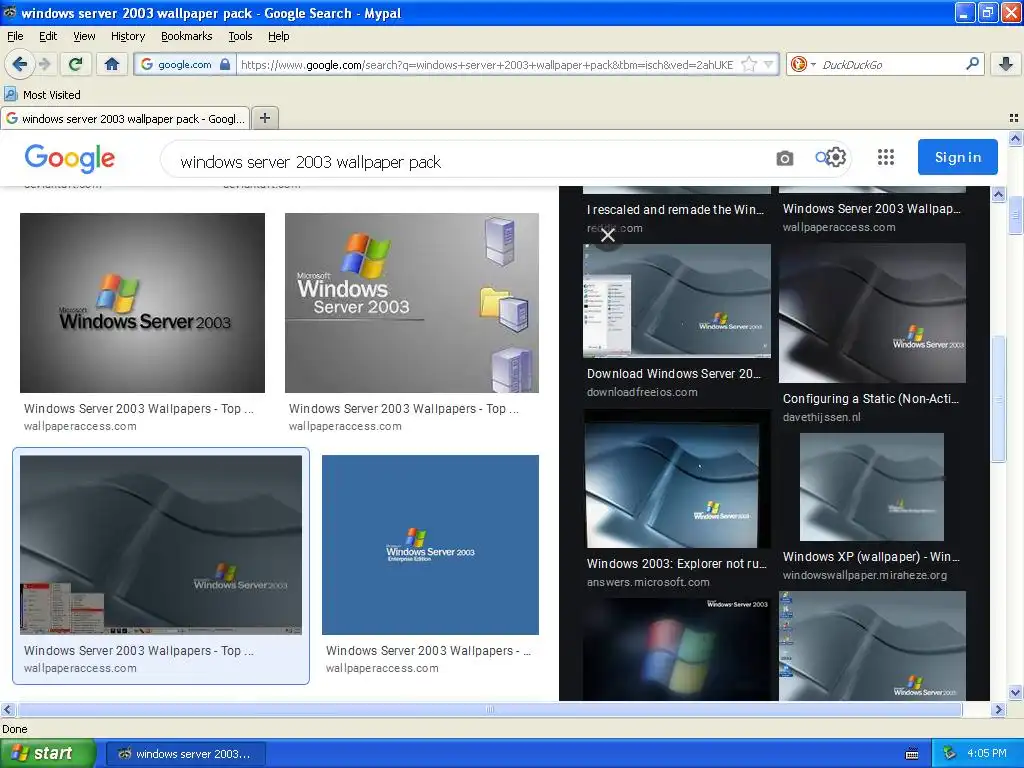Click the page vertical scrollbar down arrow
This screenshot has height=768, width=1024.
click(1015, 693)
